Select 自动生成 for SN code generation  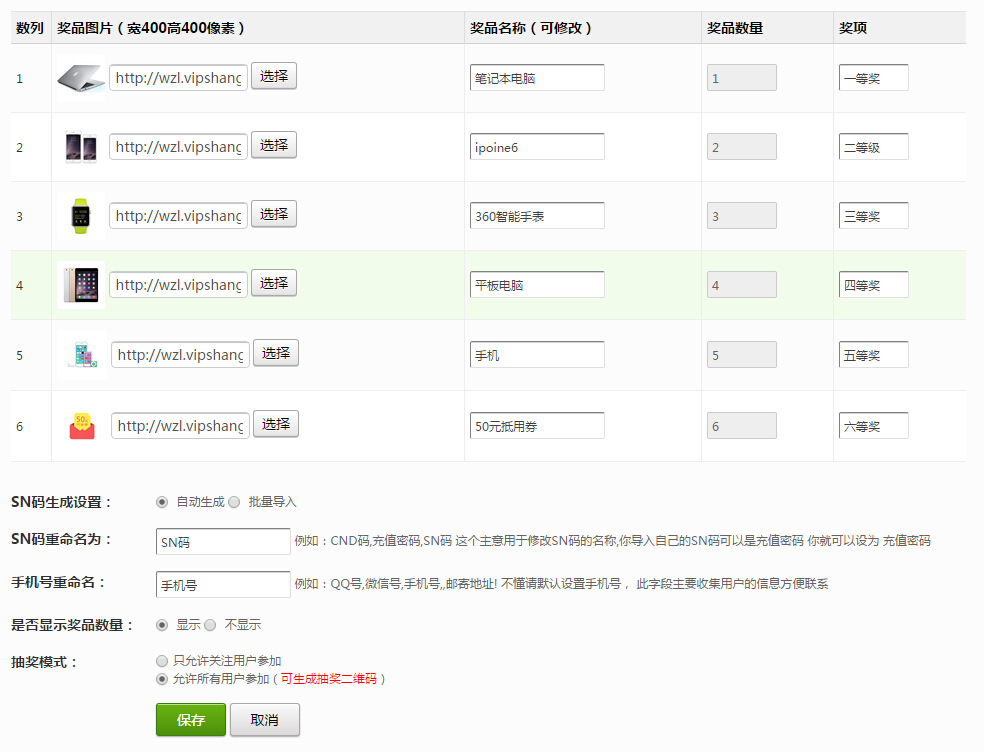coord(162,502)
